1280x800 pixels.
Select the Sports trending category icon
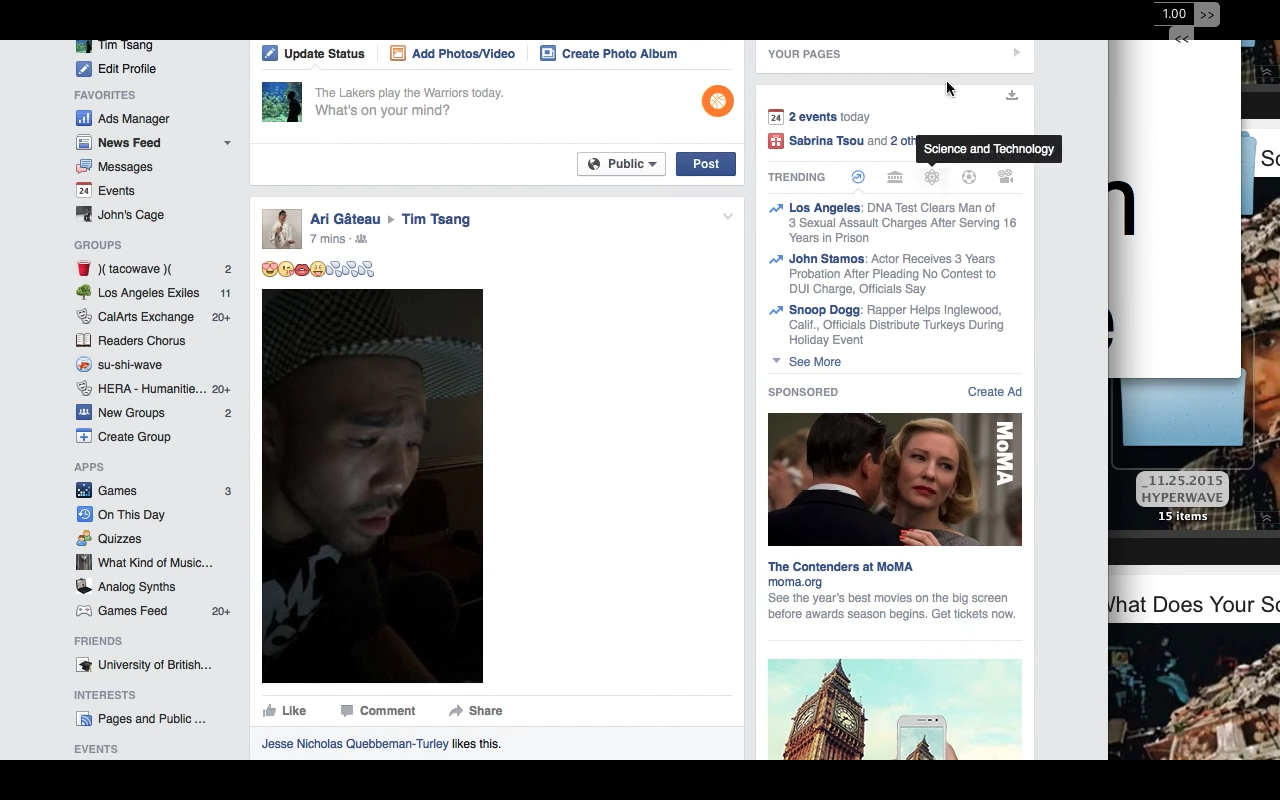pos(969,176)
